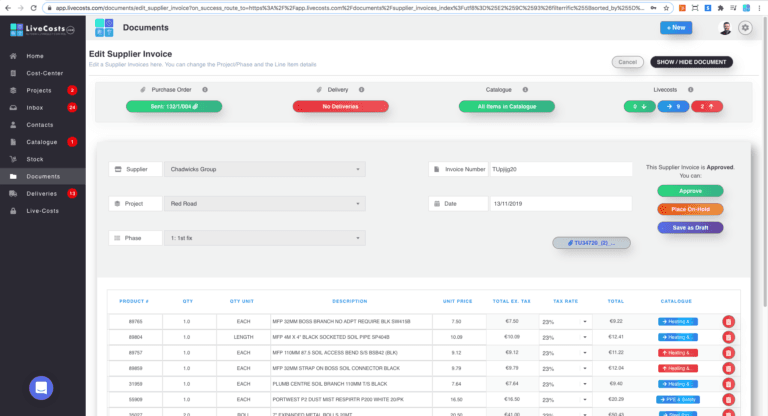The image size is (768, 416).
Task: Open the chat support bubble
Action: pyautogui.click(x=41, y=388)
